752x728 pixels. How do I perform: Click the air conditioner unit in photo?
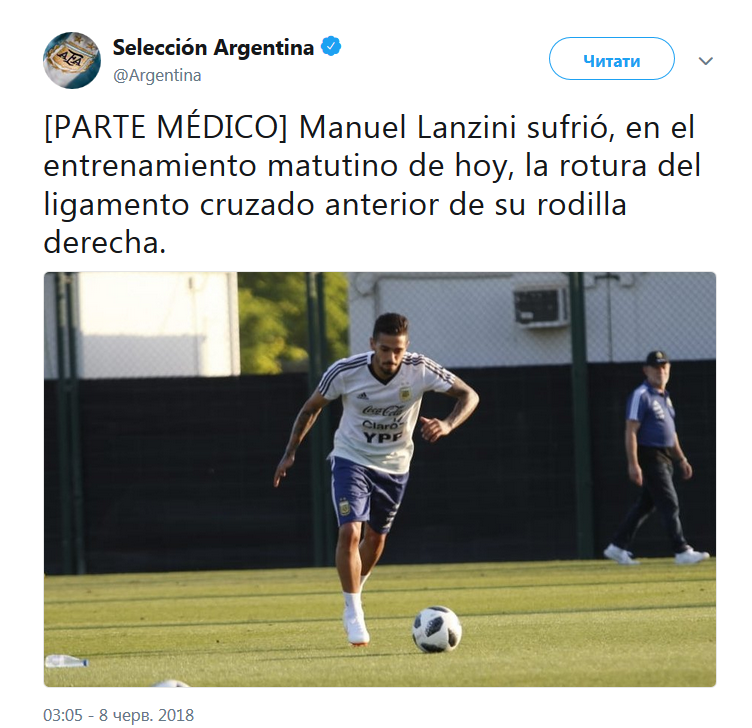click(541, 307)
